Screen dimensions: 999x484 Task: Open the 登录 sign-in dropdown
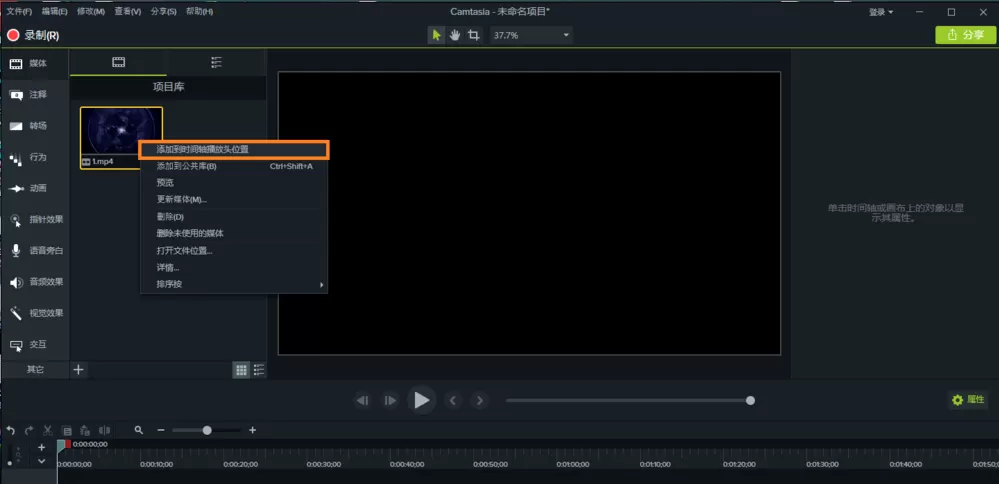coord(881,12)
